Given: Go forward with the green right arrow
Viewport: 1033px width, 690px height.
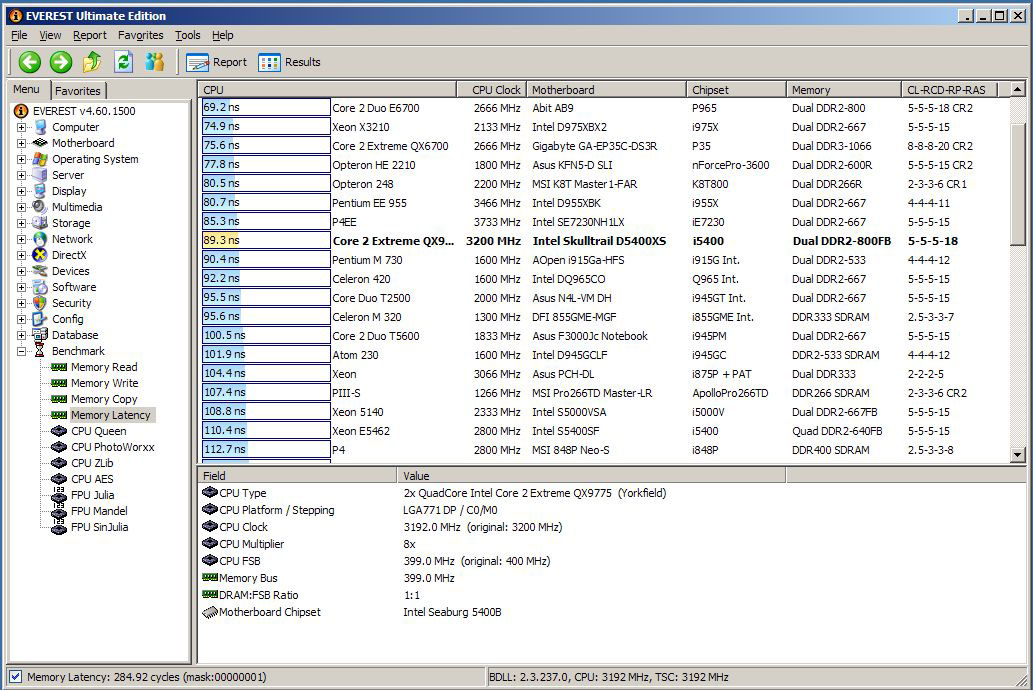Looking at the screenshot, I should [x=61, y=62].
